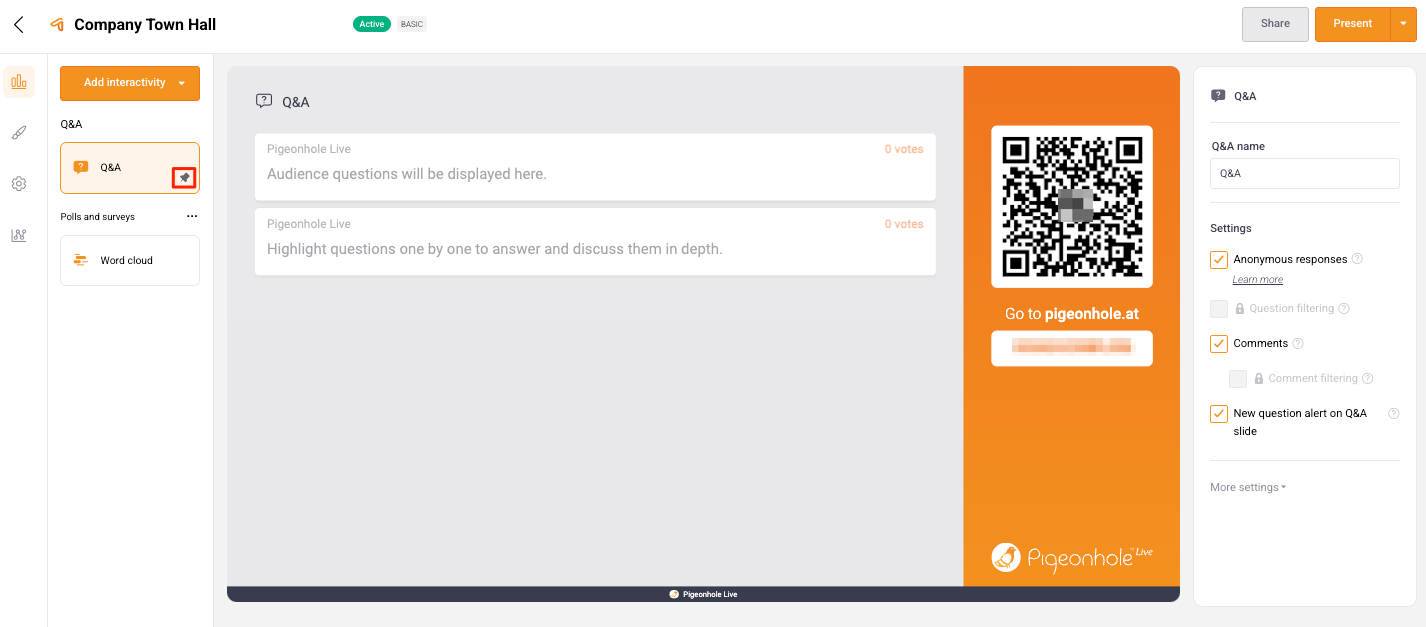Expand More settings section
This screenshot has height=627, width=1426.
coord(1248,488)
